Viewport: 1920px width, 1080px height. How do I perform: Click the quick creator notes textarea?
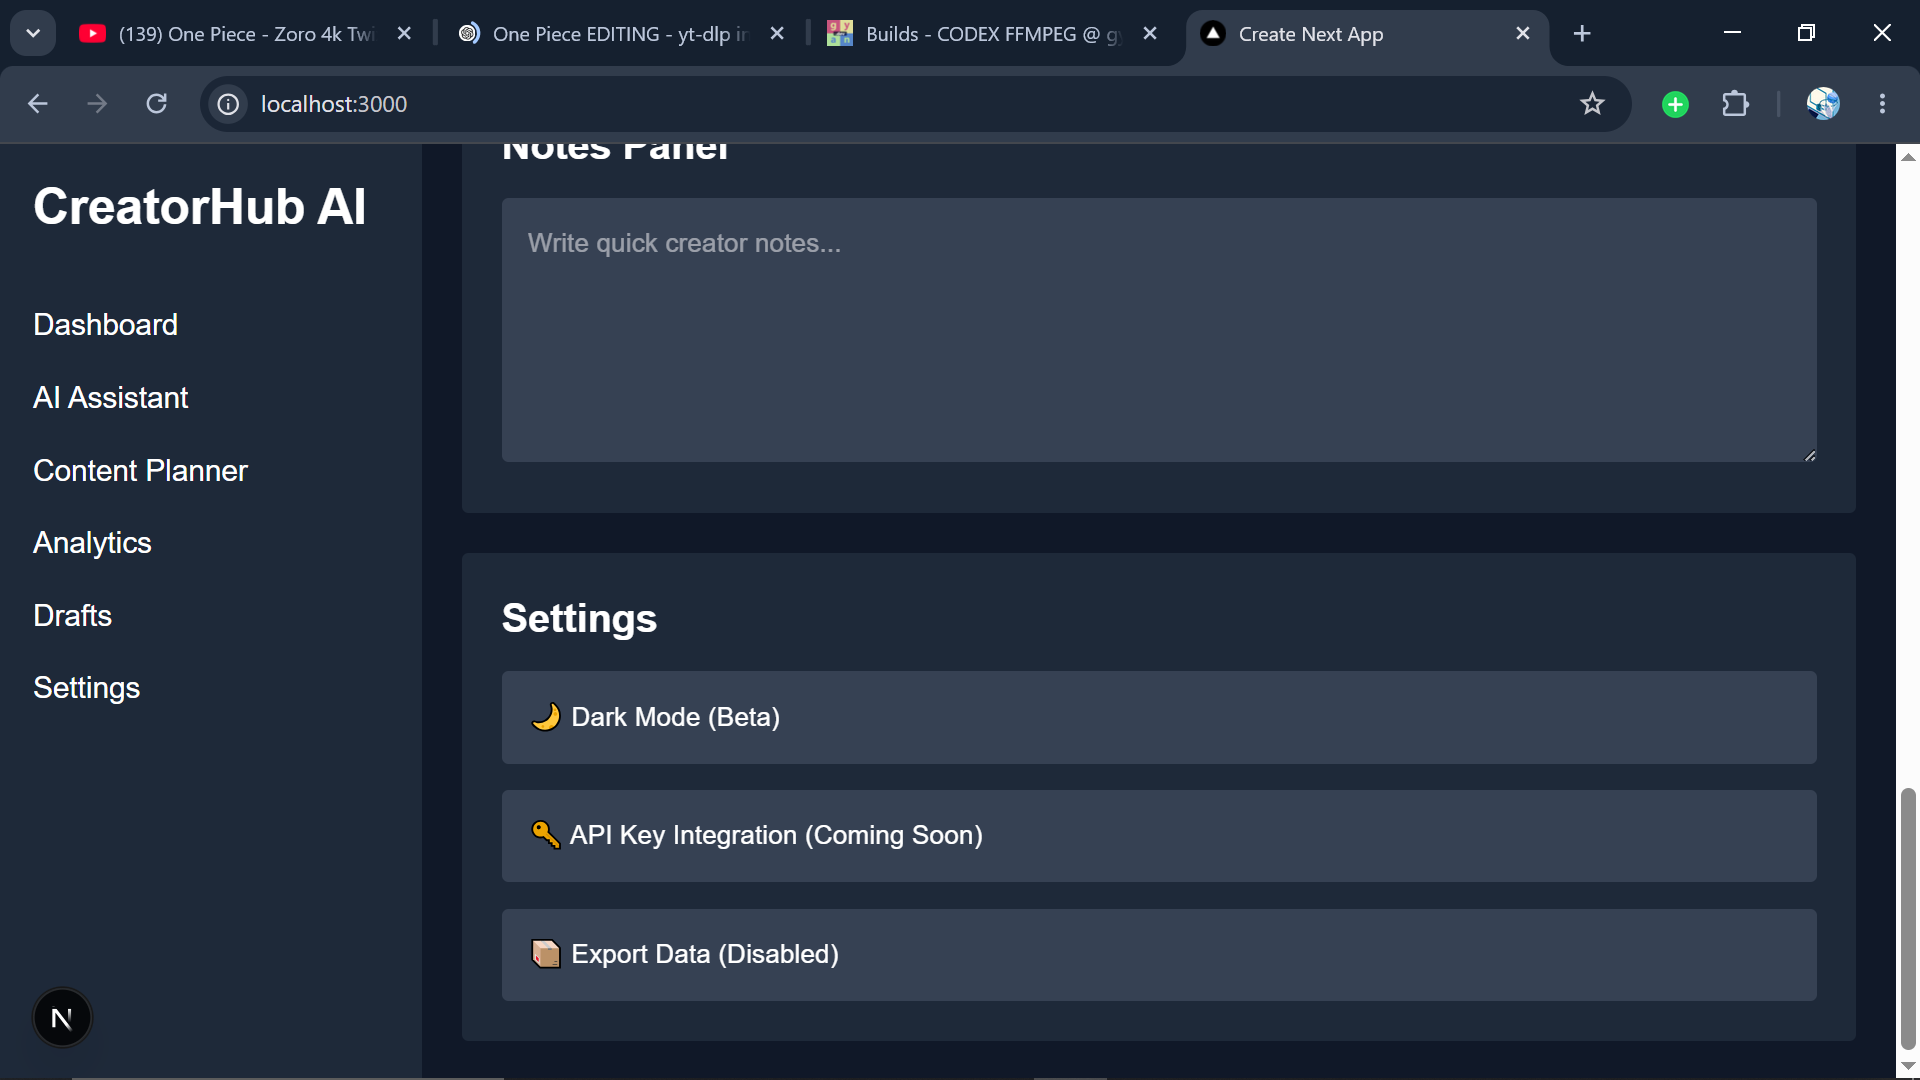coord(1159,330)
